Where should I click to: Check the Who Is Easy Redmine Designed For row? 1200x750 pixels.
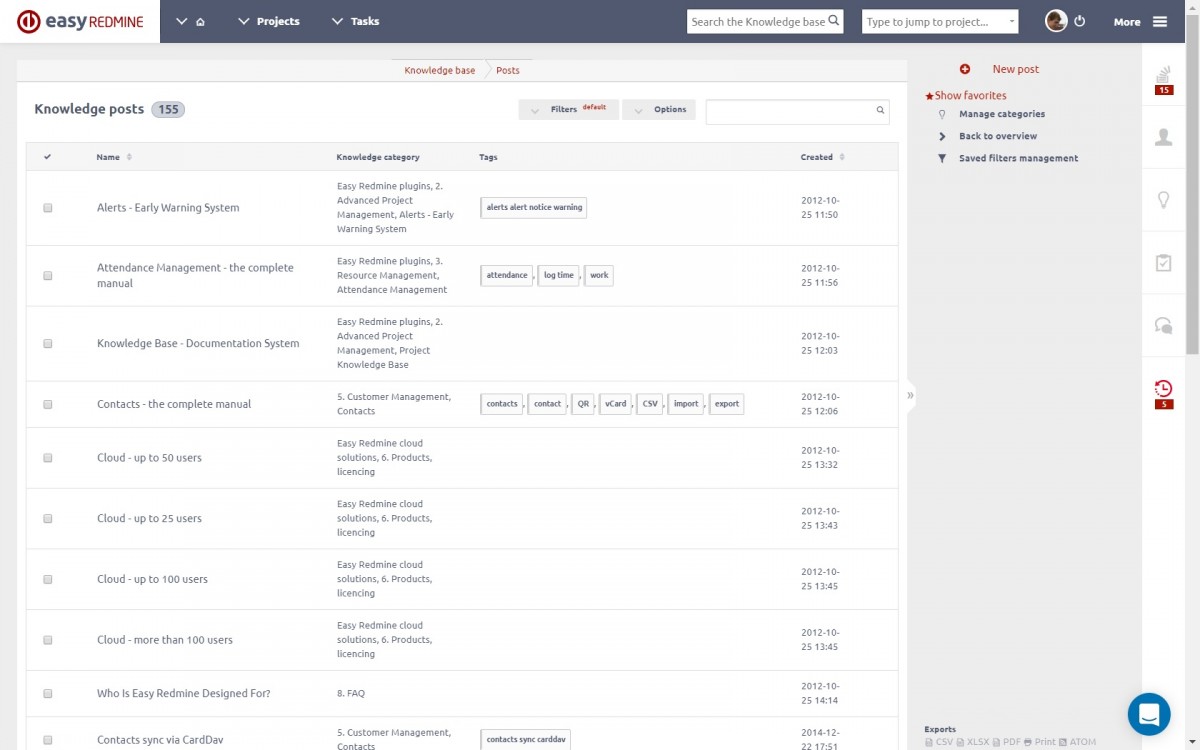[x=48, y=693]
